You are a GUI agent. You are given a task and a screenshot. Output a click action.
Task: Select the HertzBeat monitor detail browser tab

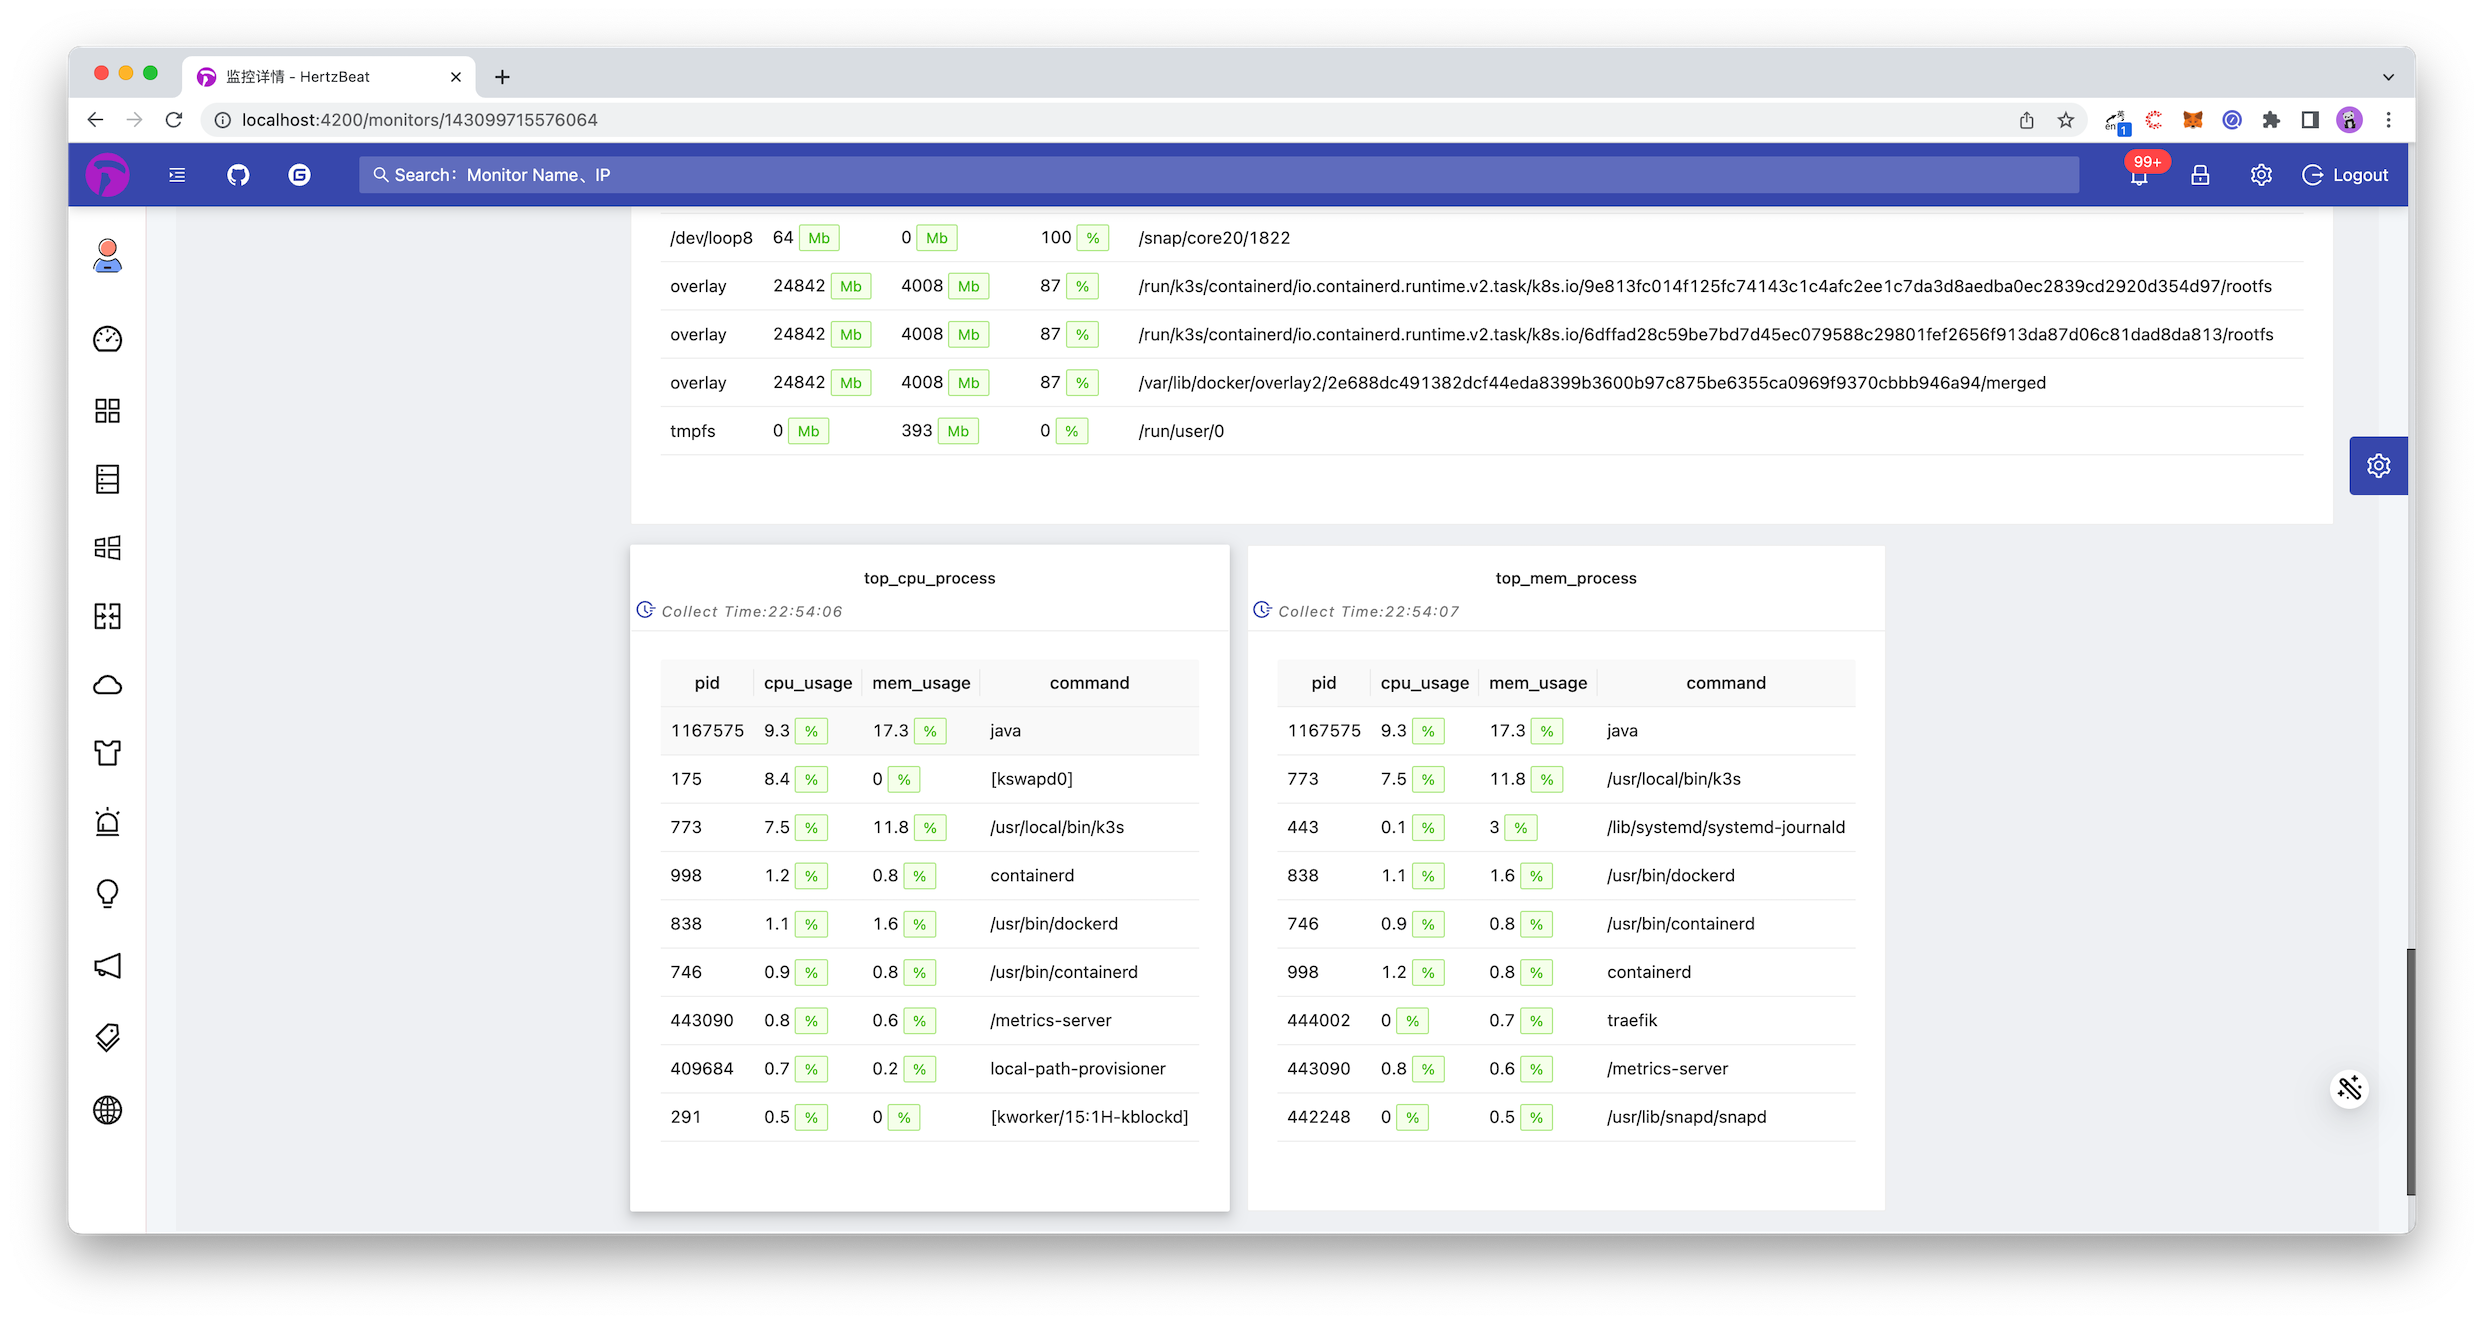click(320, 76)
